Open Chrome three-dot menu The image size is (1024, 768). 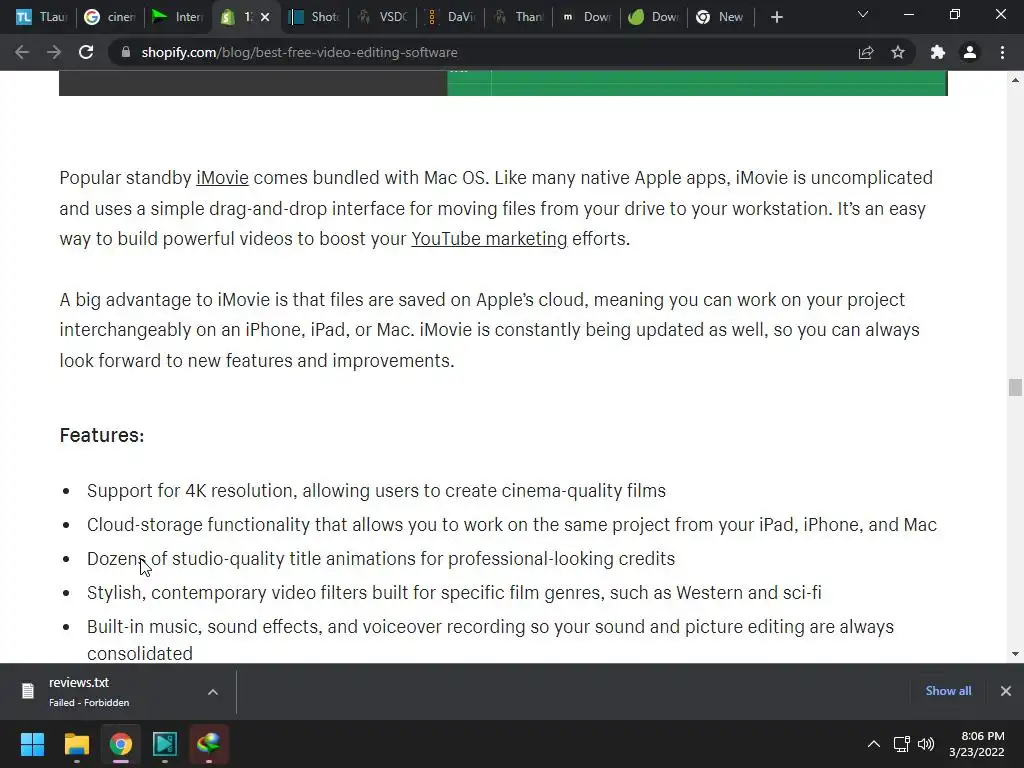point(1002,52)
